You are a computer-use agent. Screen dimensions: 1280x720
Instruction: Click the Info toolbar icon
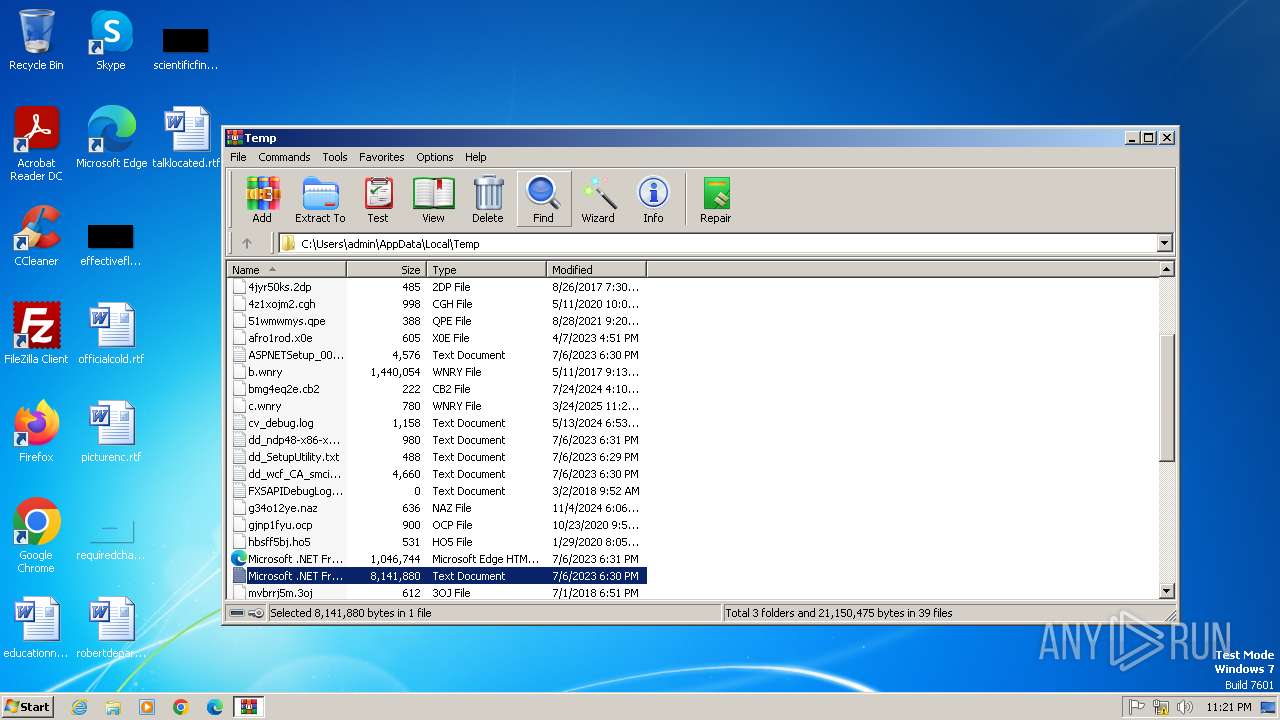pos(653,199)
